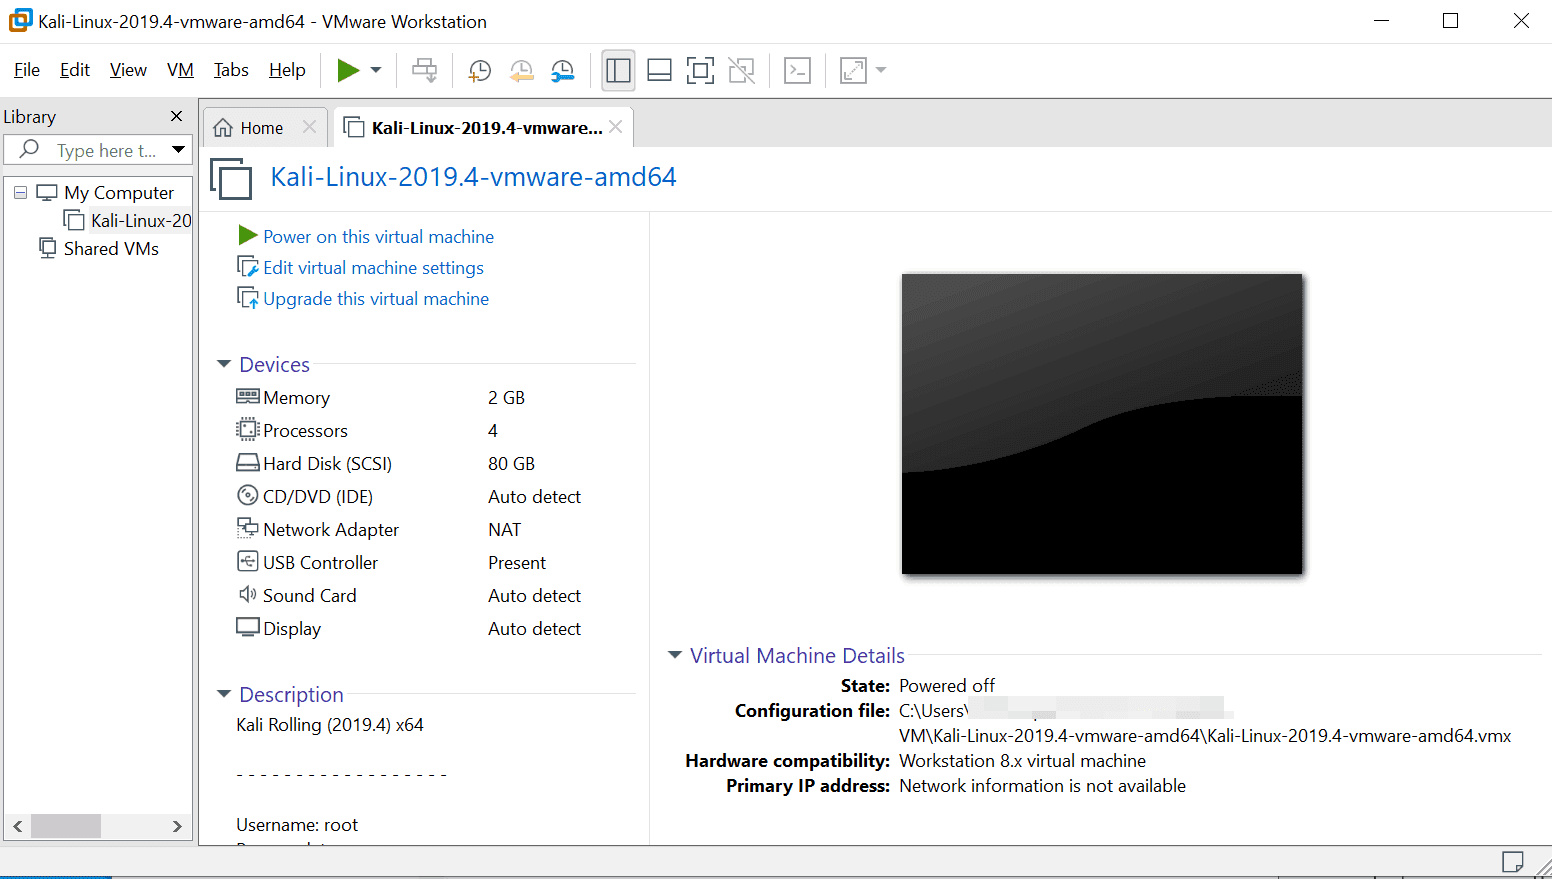Screen dimensions: 1552x879
Task: Click the library scrollbar left arrow
Action: [x=17, y=826]
